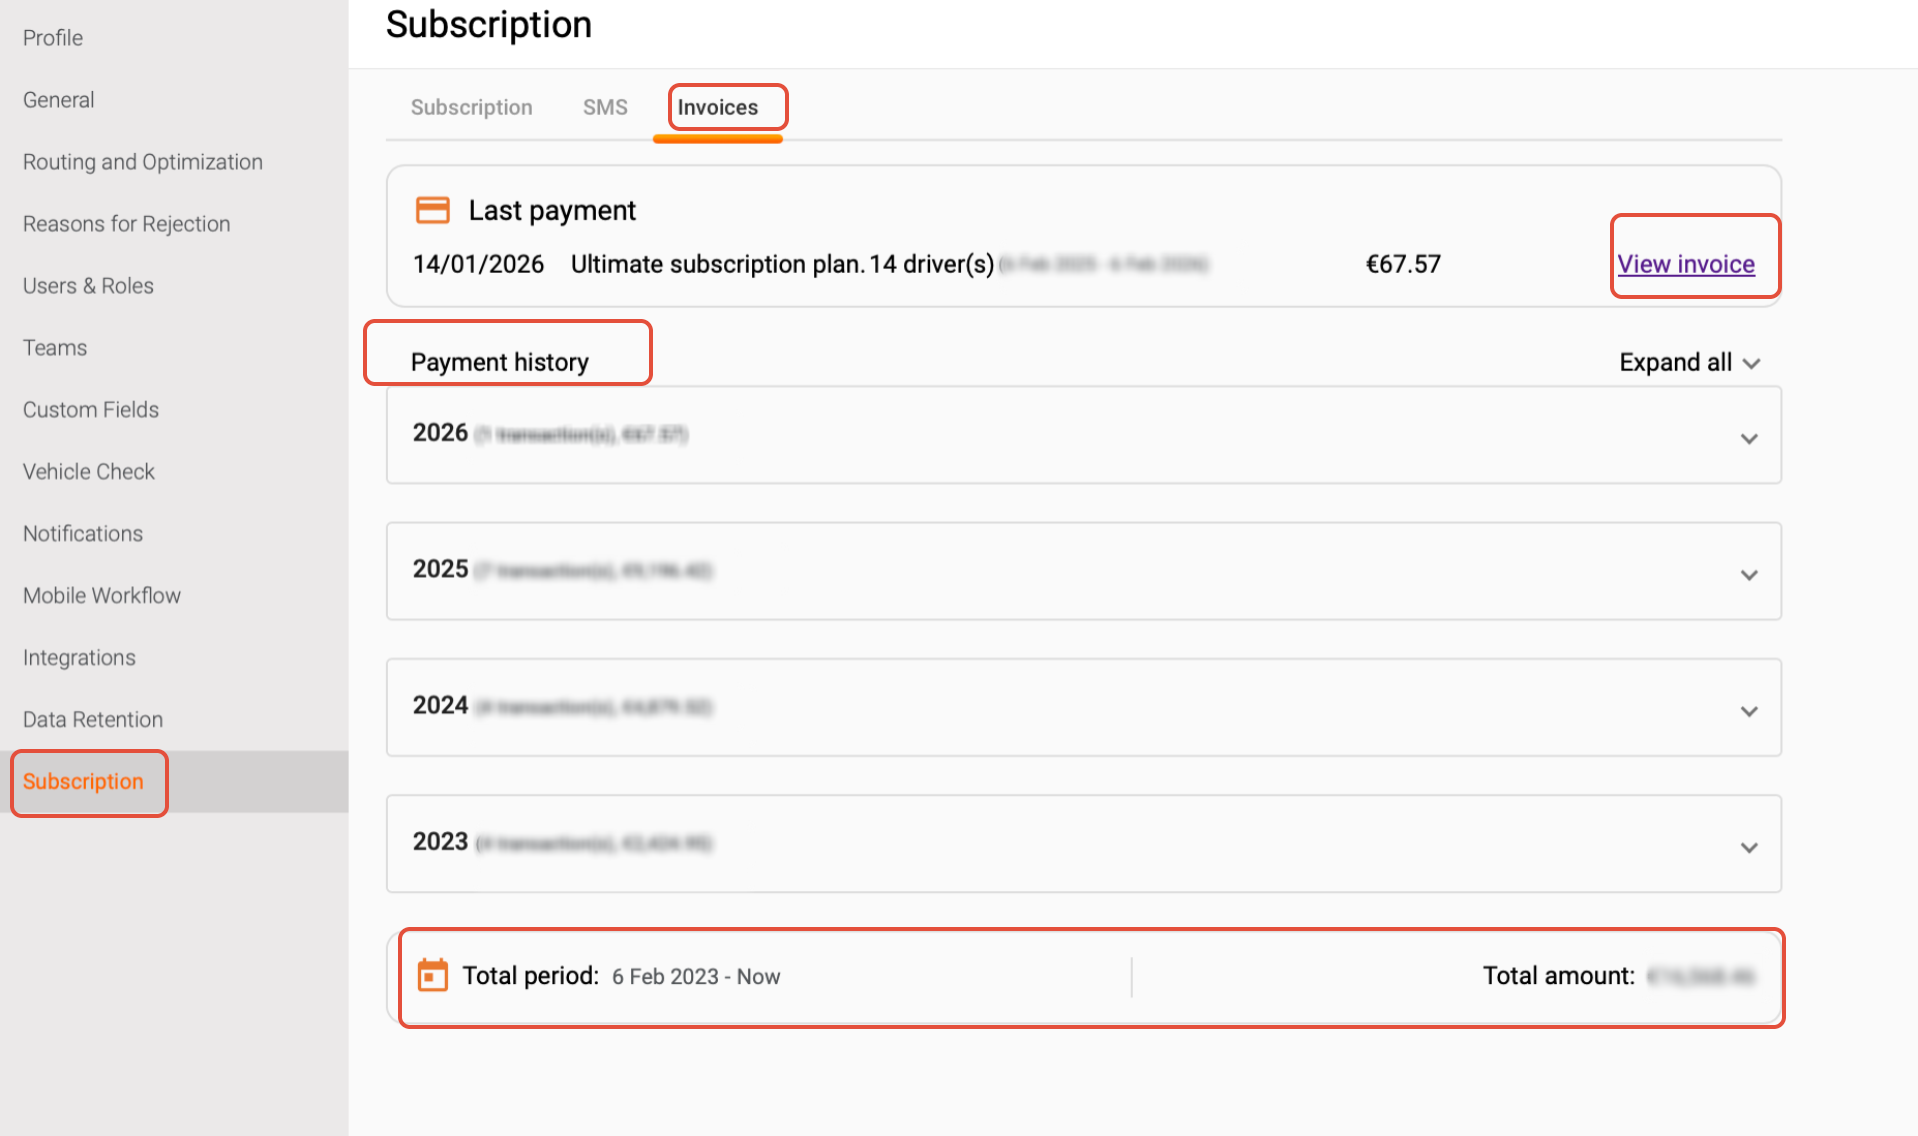This screenshot has height=1136, width=1918.
Task: Switch to the SMS tab
Action: (605, 107)
